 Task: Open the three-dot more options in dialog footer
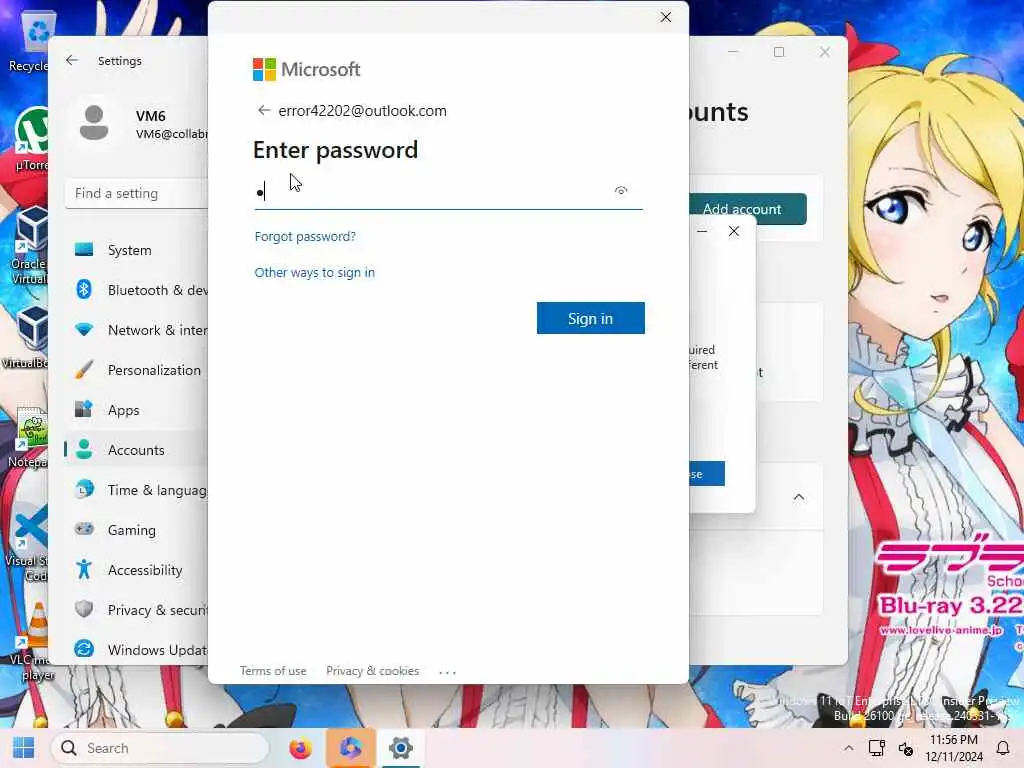447,671
